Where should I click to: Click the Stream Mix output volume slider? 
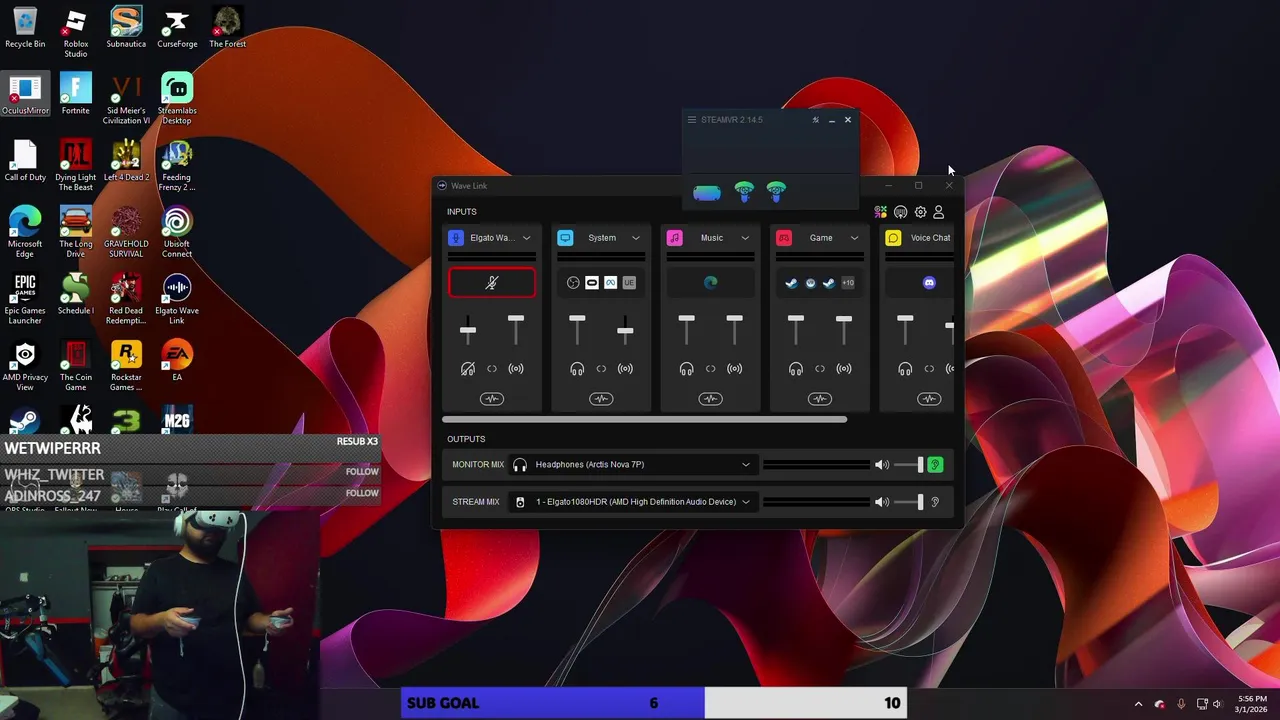coord(909,502)
